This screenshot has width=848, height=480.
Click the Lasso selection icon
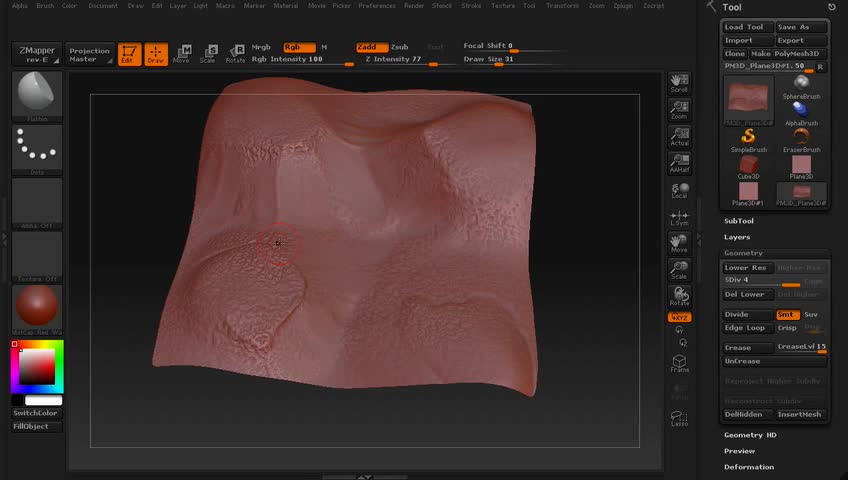679,418
